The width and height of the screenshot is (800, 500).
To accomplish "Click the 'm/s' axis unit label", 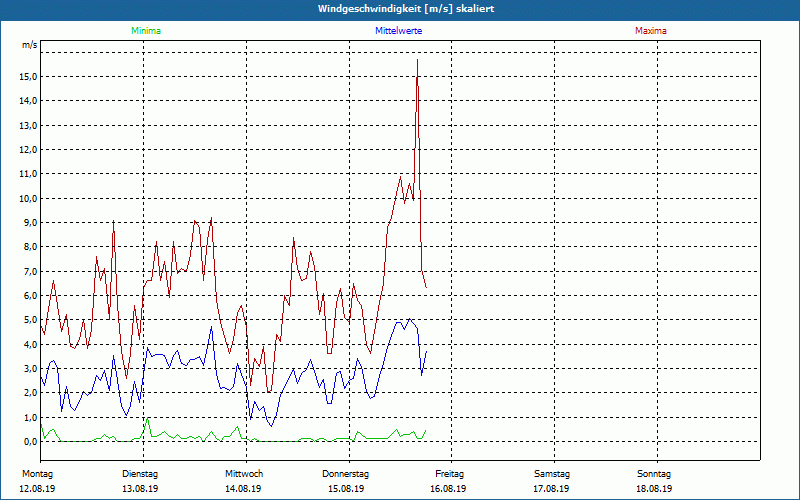I will point(29,45).
